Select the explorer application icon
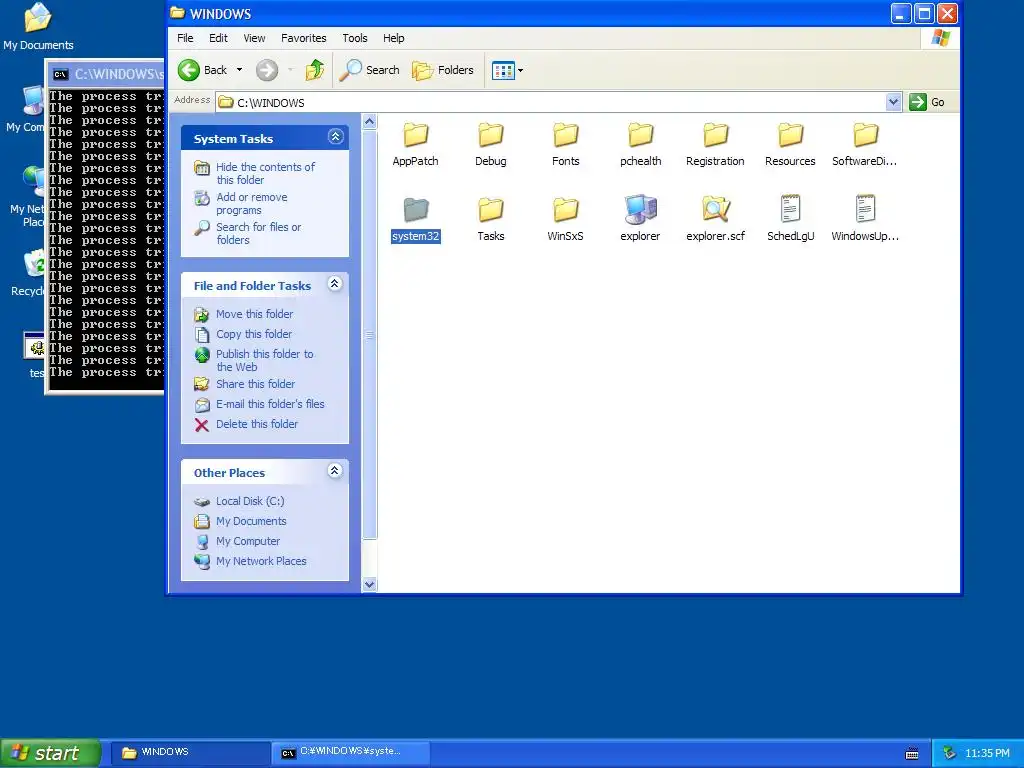Image resolution: width=1024 pixels, height=768 pixels. [641, 210]
